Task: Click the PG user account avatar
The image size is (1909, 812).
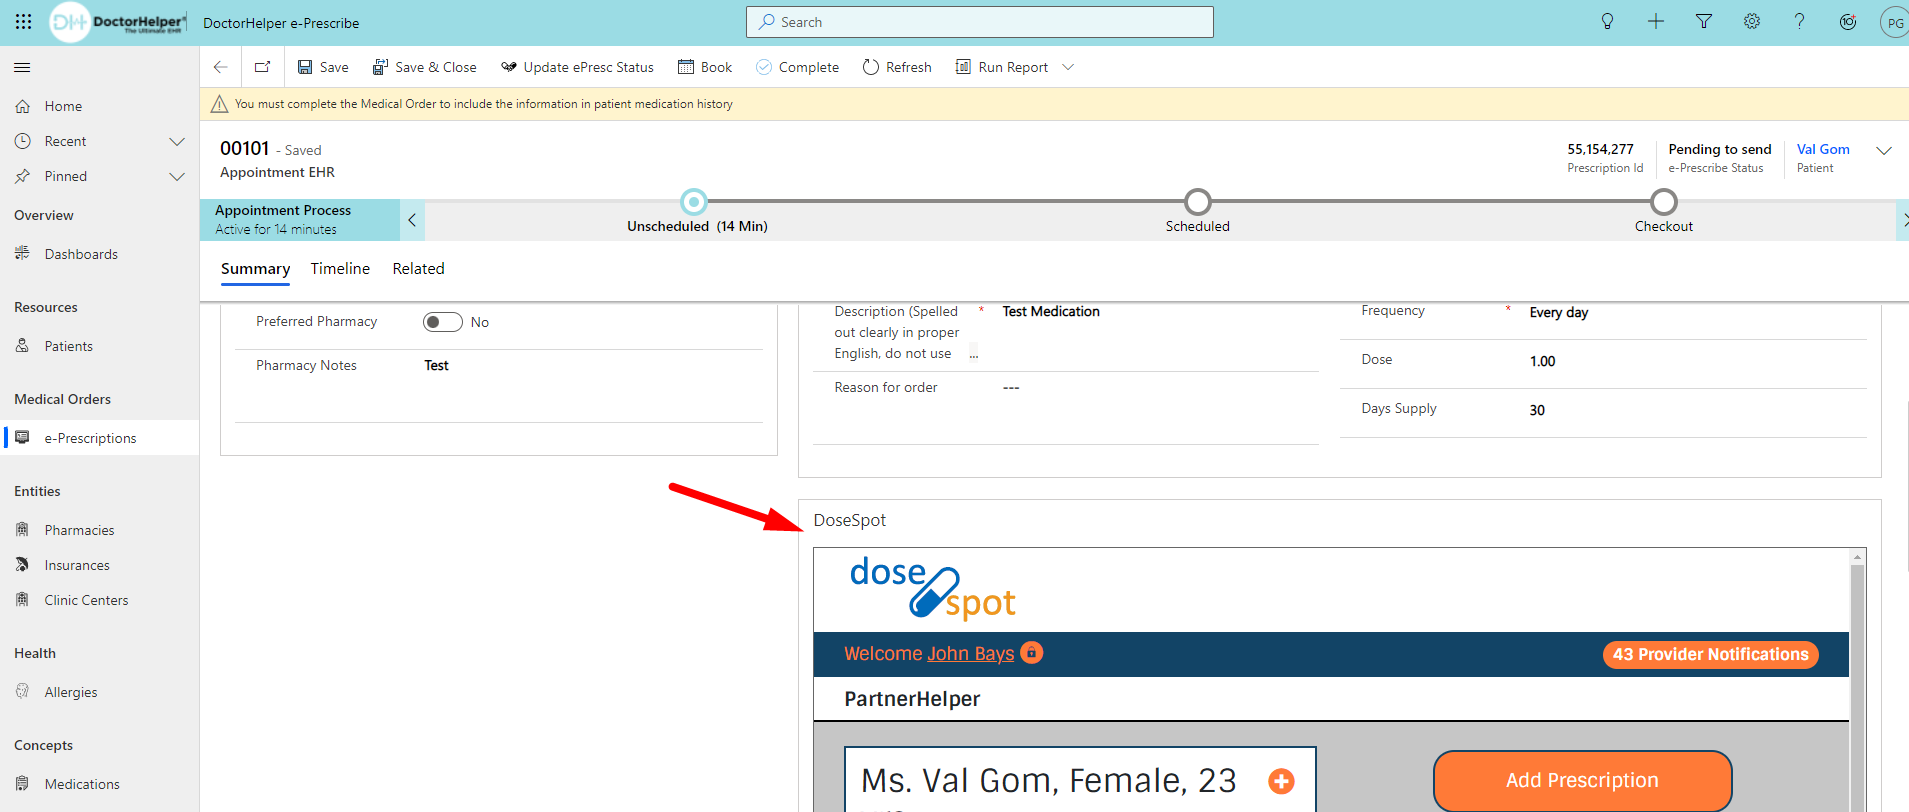Action: tap(1894, 22)
